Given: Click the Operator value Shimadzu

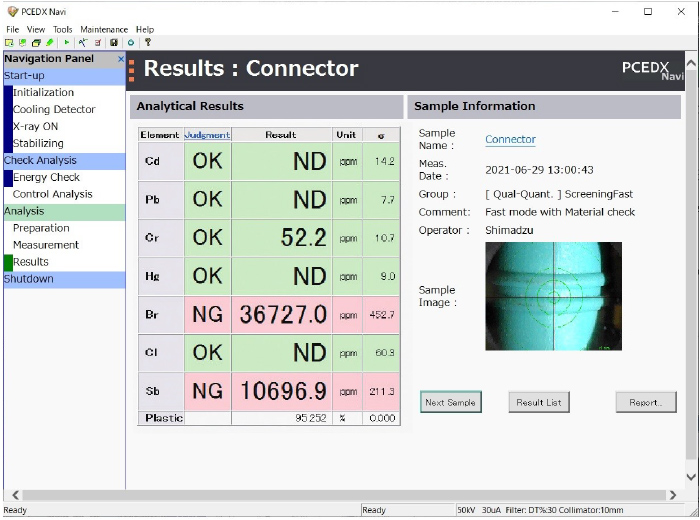Looking at the screenshot, I should point(509,230).
